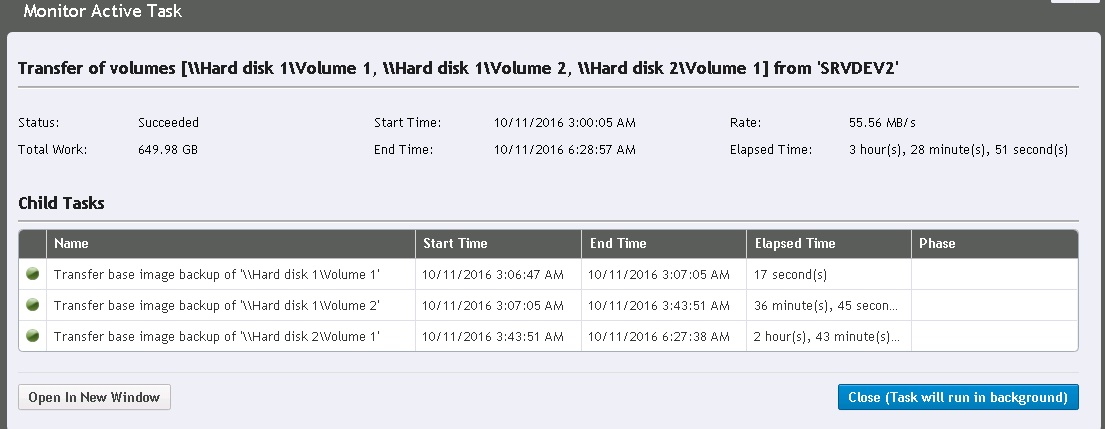The image size is (1105, 429).
Task: Click green status icon for Hard disk 2 Volume 1
Action: pos(32,336)
